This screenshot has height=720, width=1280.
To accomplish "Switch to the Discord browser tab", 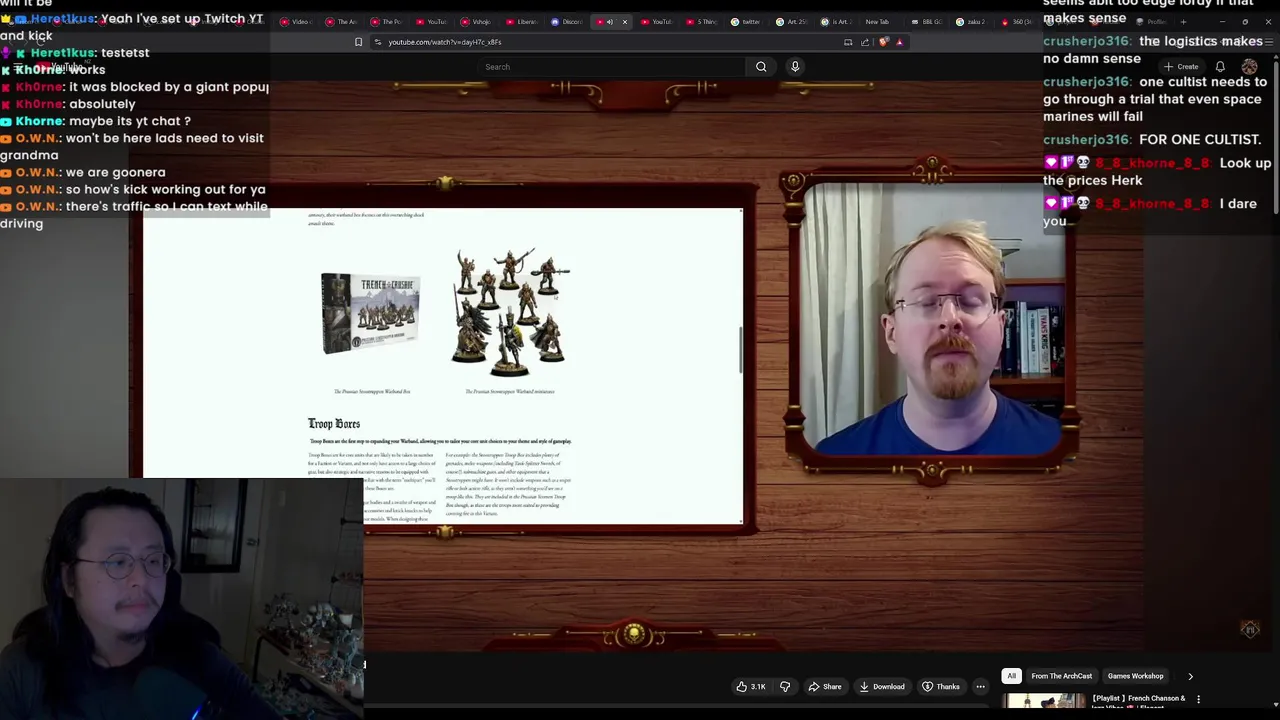I will click(567, 22).
